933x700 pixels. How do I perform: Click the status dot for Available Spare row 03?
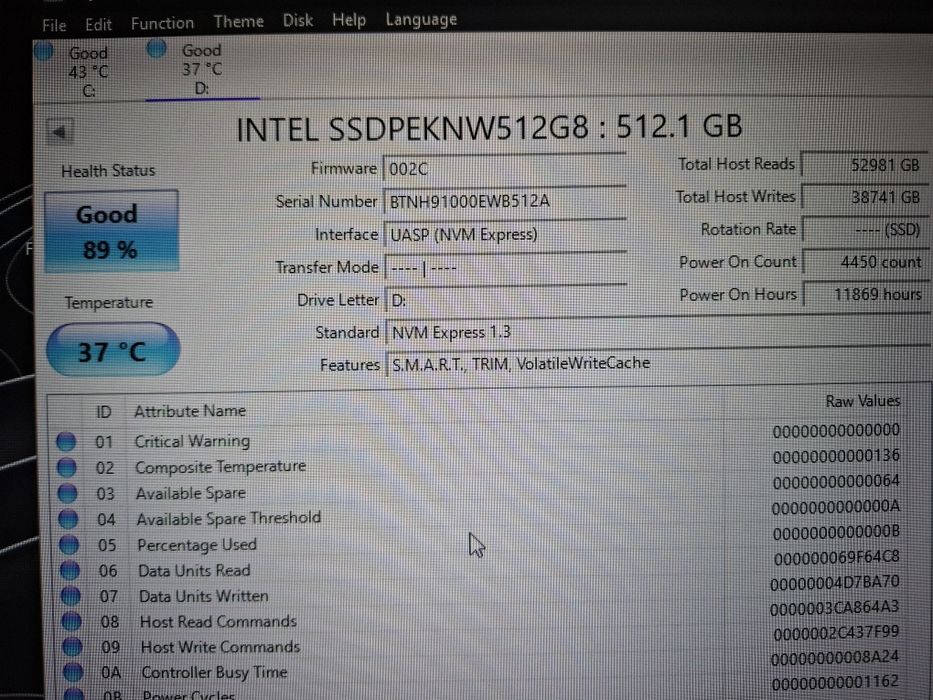(x=67, y=493)
